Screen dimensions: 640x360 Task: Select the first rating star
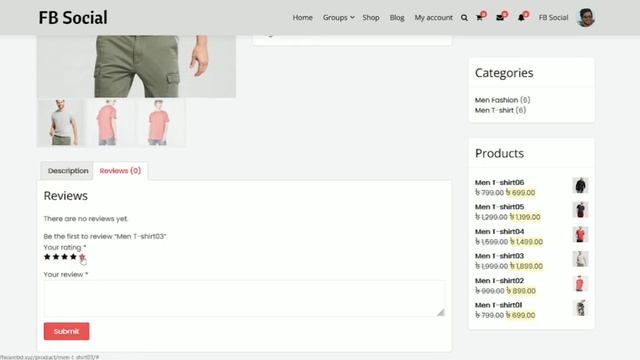click(47, 257)
